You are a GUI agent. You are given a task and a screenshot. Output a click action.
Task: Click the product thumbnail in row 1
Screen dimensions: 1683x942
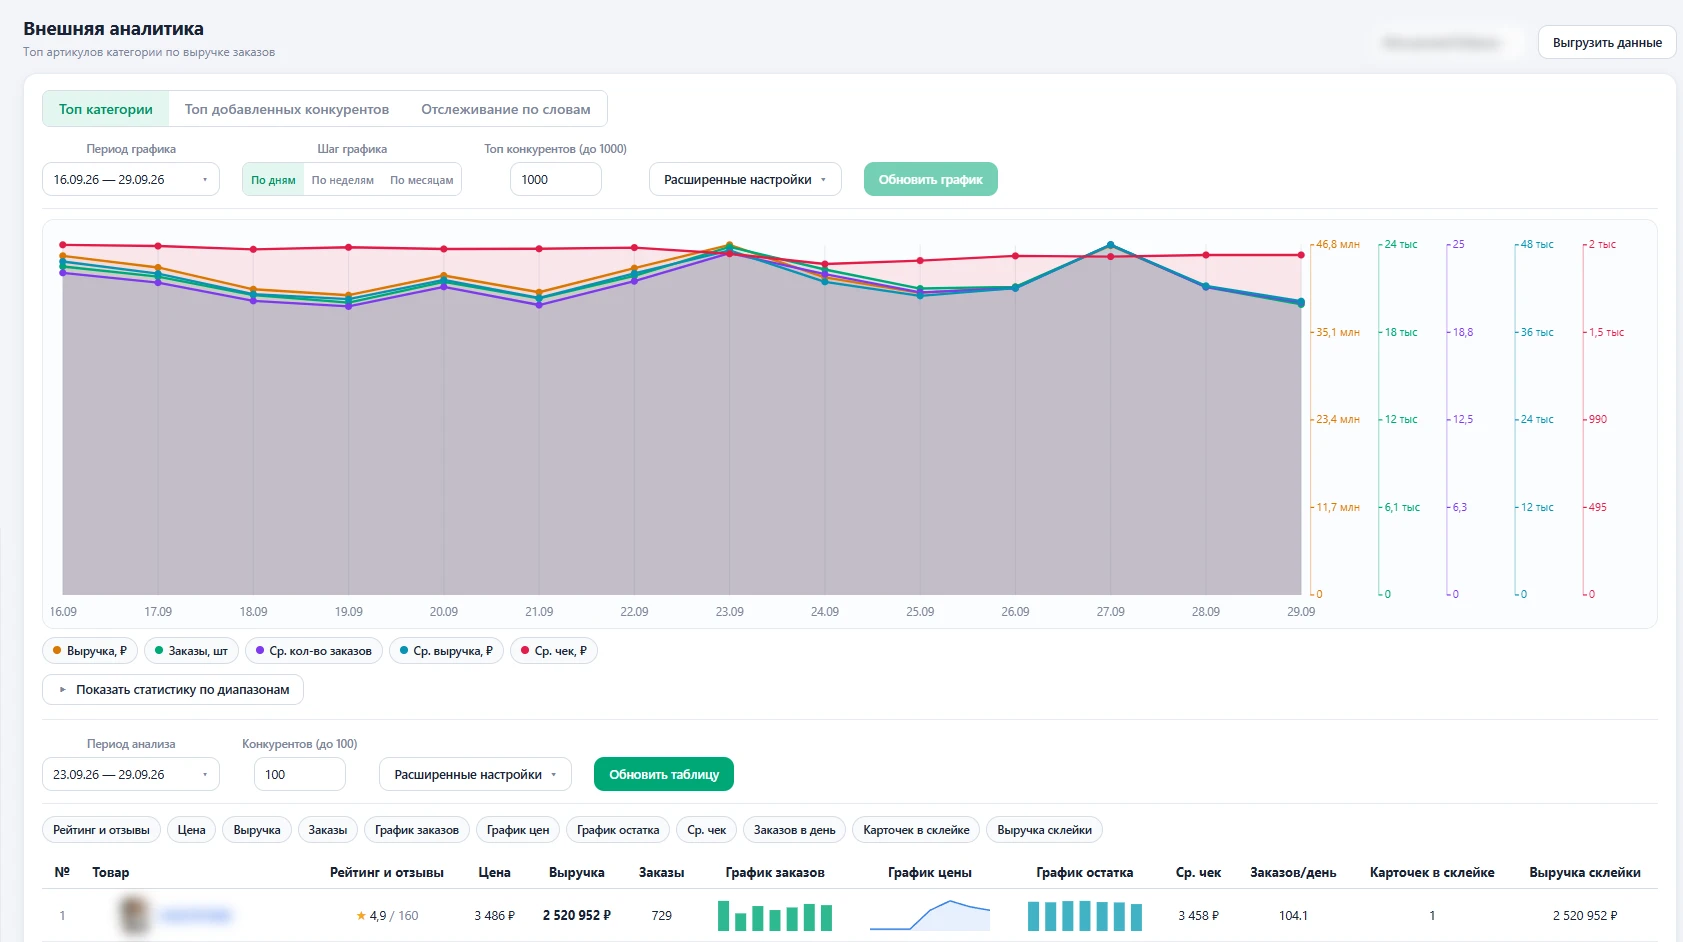[x=134, y=915]
